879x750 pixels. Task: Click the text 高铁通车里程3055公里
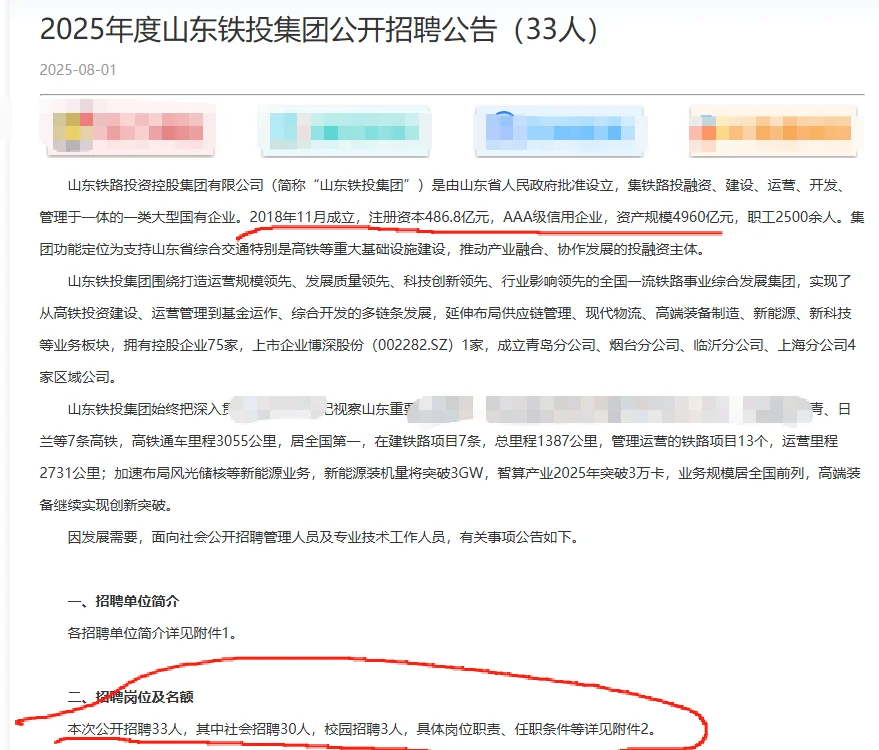tap(204, 441)
